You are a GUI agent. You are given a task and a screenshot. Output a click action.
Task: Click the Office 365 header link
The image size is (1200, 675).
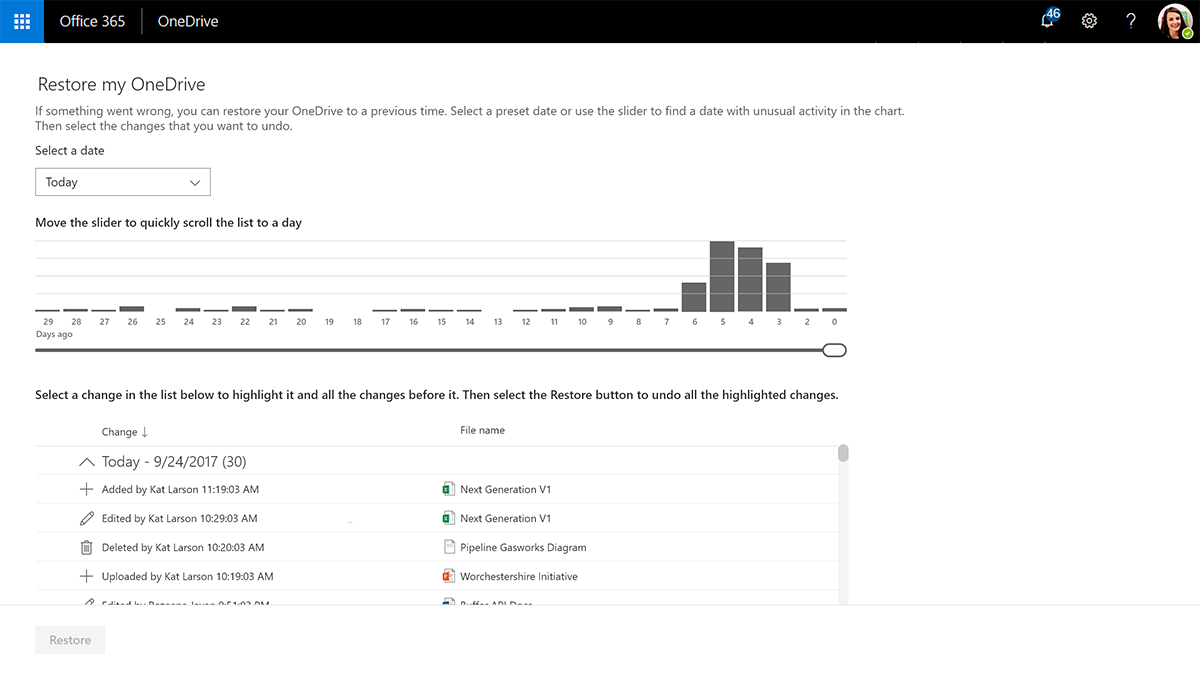(x=92, y=21)
